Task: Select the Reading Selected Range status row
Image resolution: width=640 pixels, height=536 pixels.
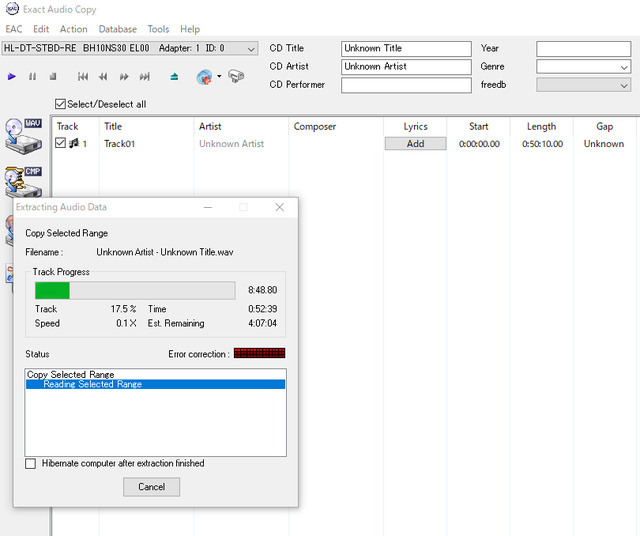Action: [x=155, y=384]
